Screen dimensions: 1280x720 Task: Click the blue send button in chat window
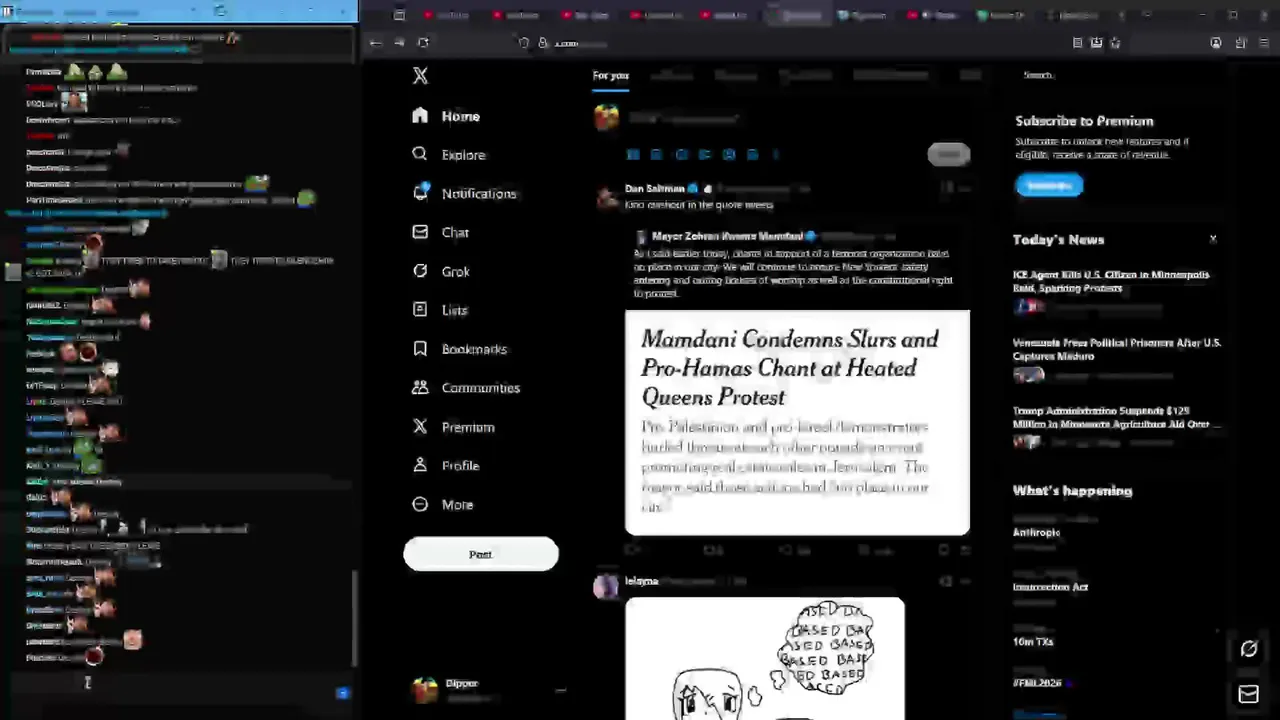point(343,693)
